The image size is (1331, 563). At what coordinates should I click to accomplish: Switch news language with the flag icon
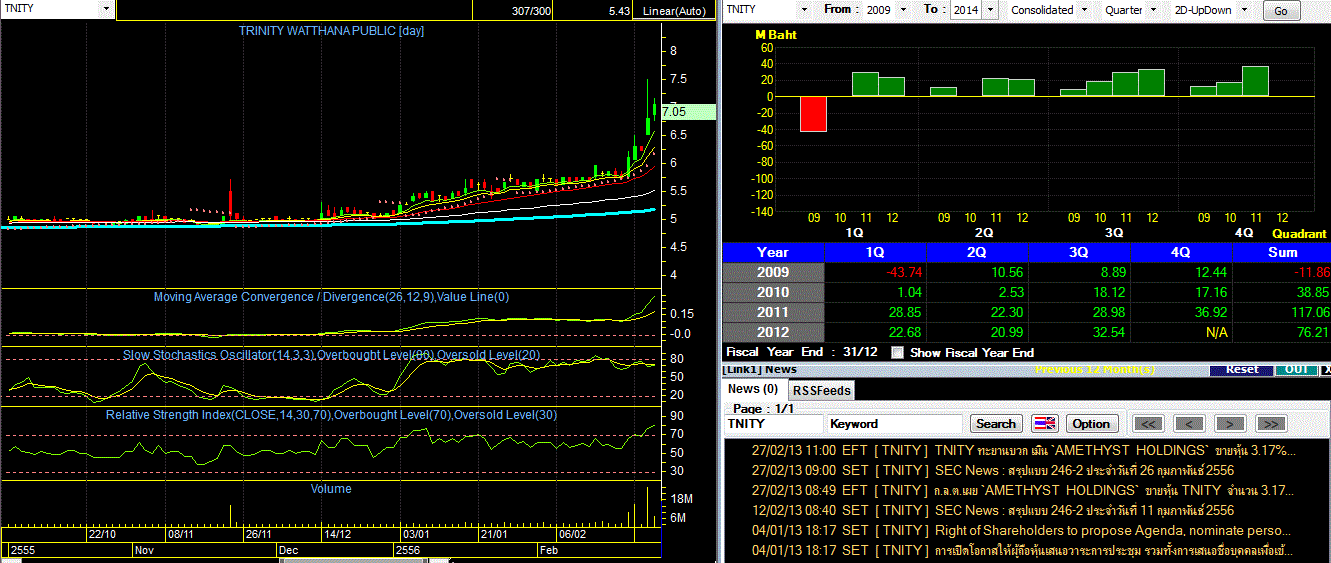(1045, 424)
